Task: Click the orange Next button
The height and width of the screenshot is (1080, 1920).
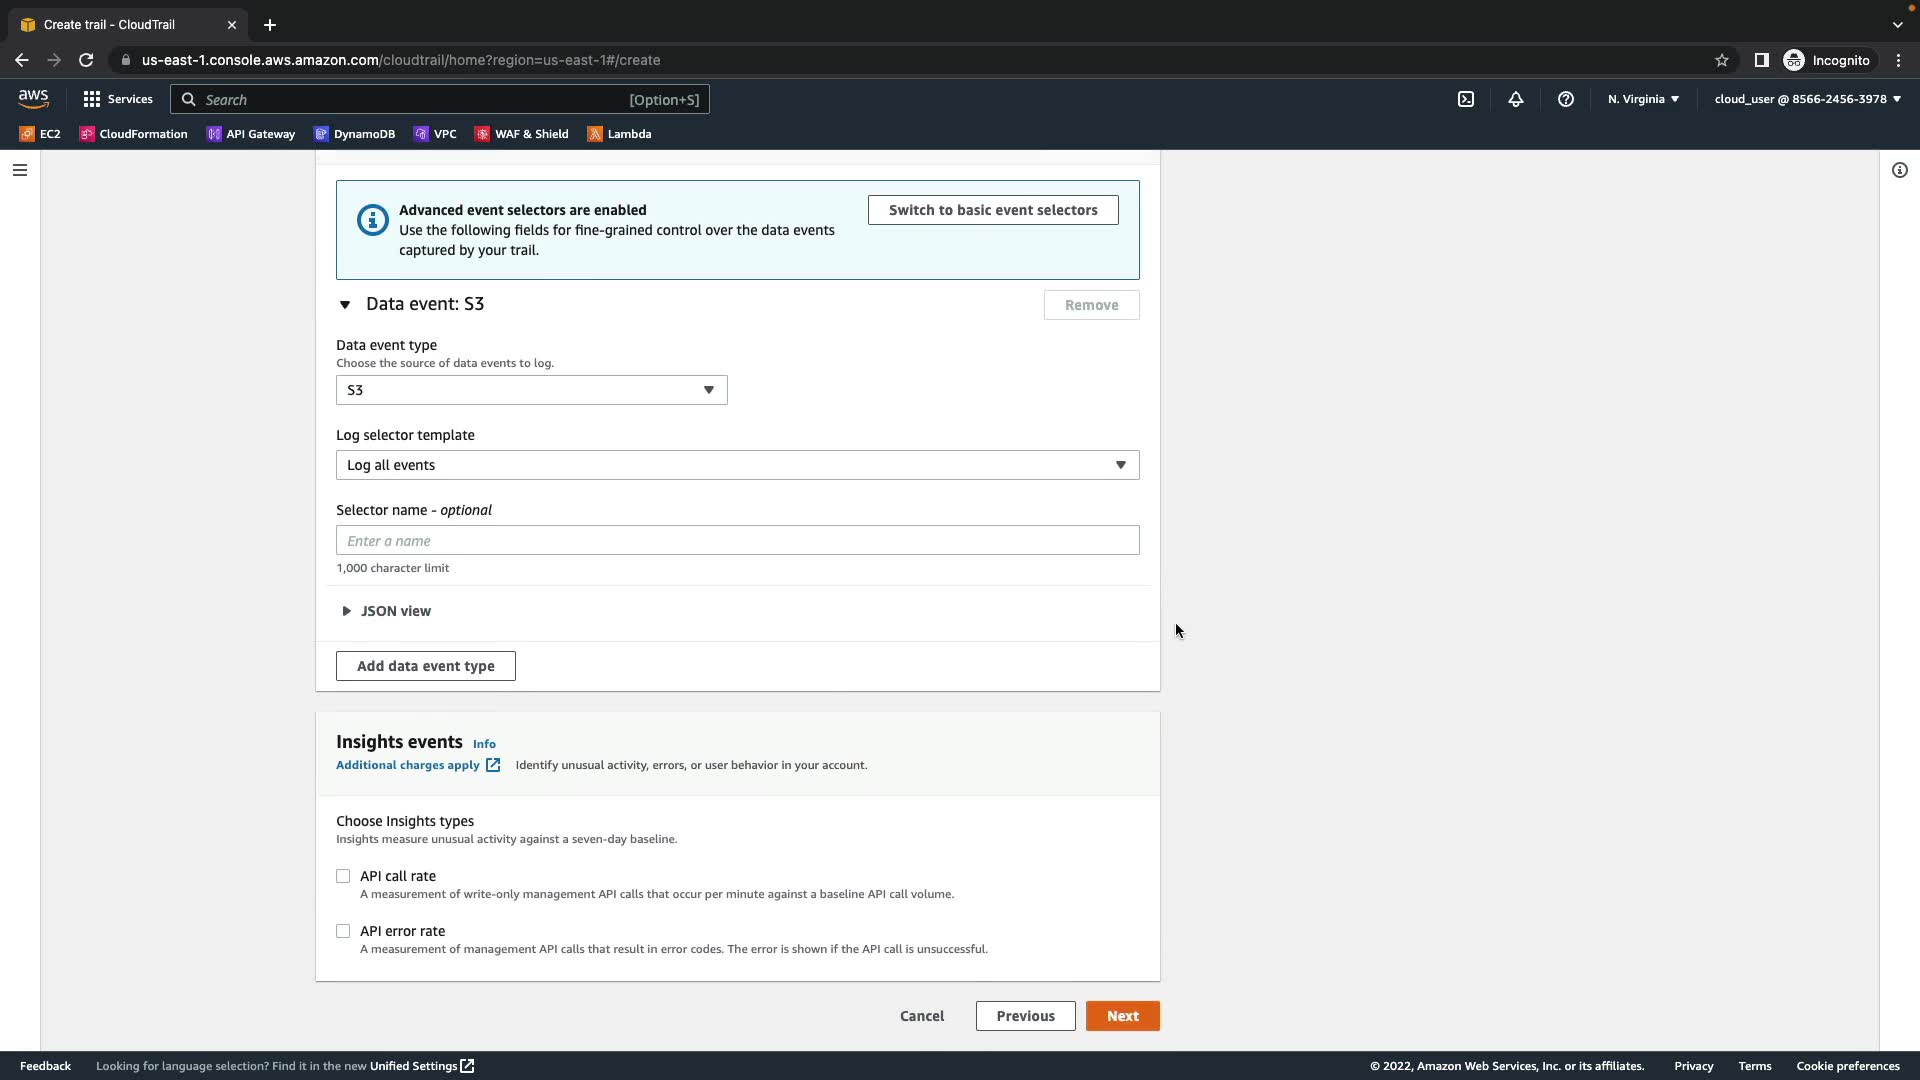Action: (x=1122, y=1016)
